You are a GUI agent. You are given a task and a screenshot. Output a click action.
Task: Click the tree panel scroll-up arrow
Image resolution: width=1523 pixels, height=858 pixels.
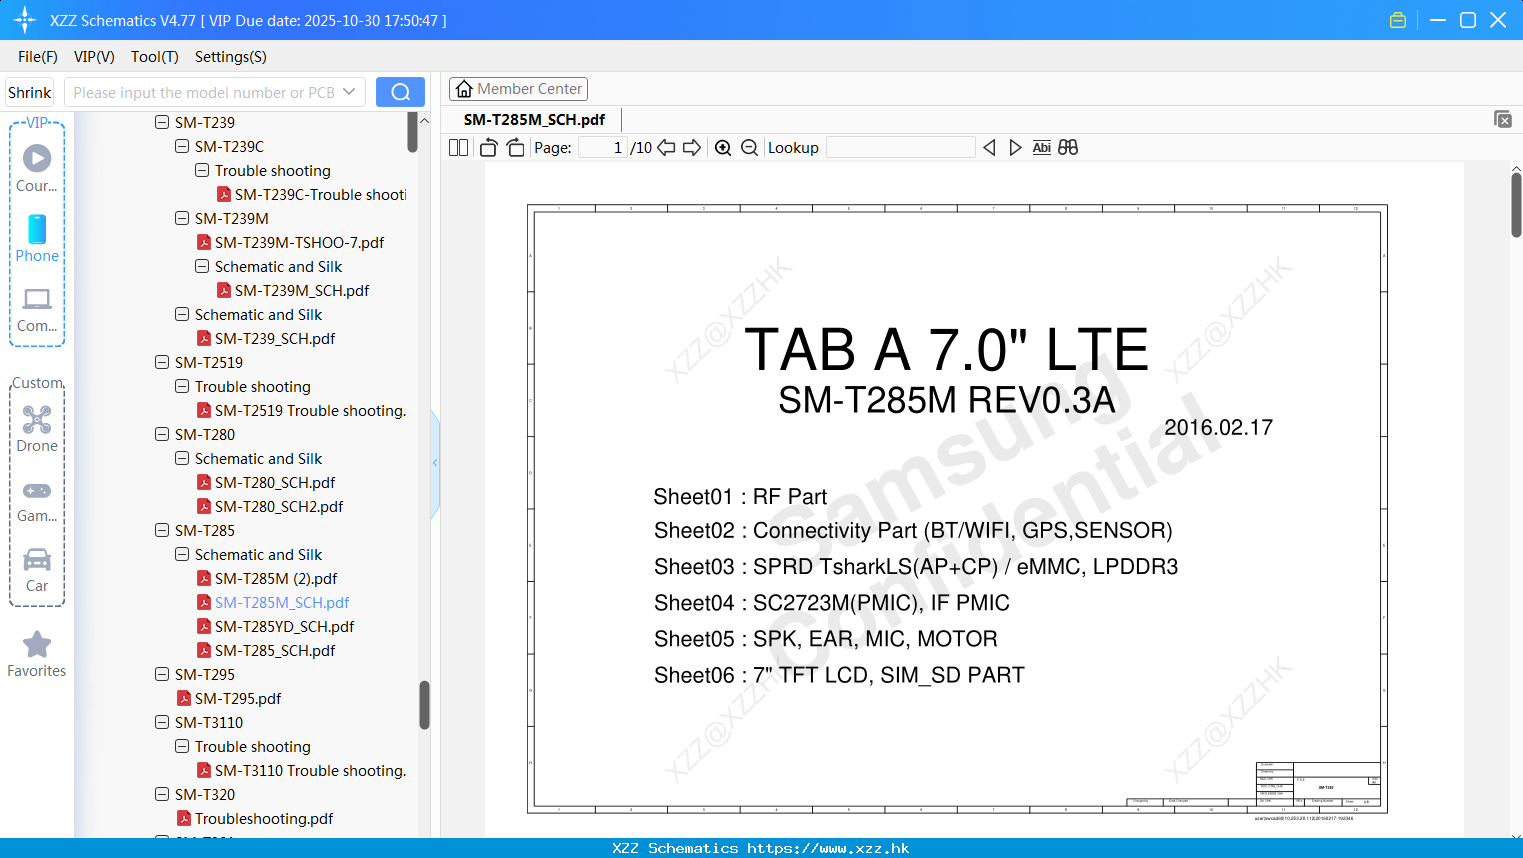click(424, 121)
